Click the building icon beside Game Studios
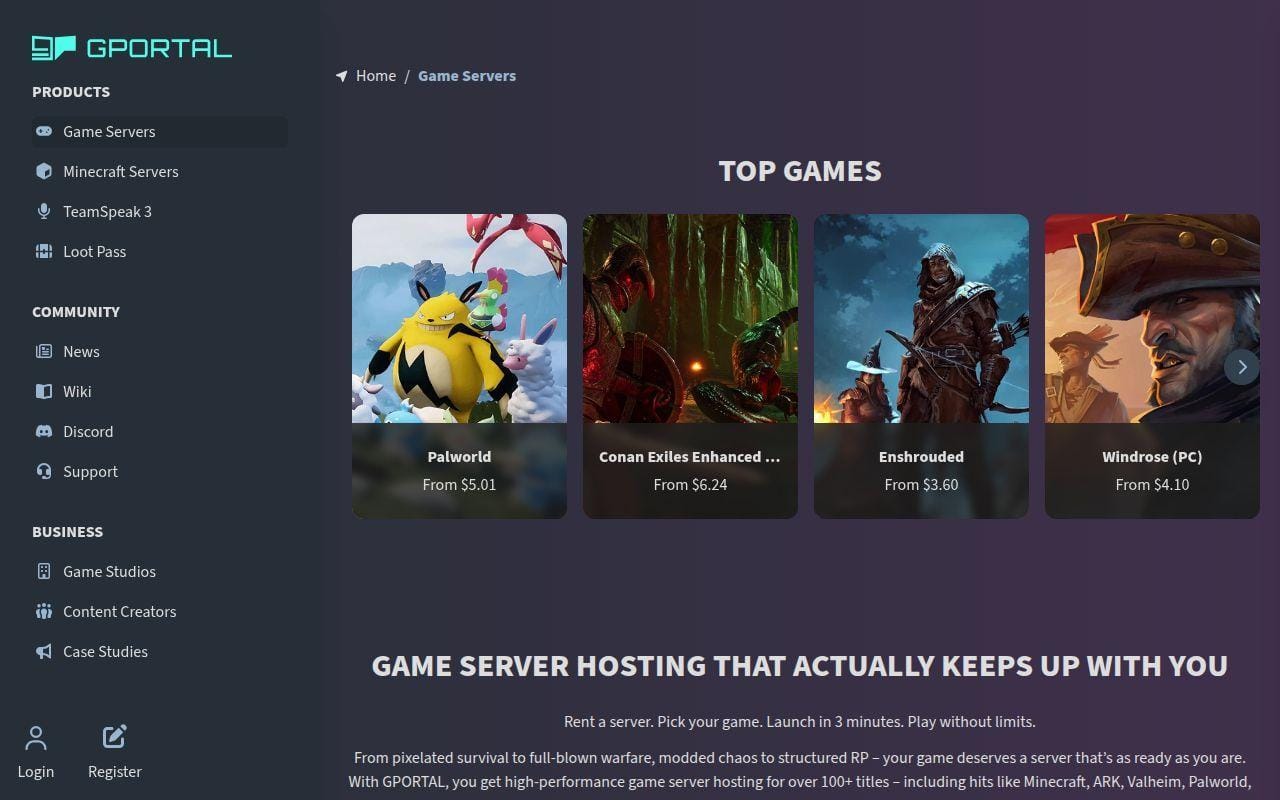This screenshot has height=800, width=1280. click(44, 571)
